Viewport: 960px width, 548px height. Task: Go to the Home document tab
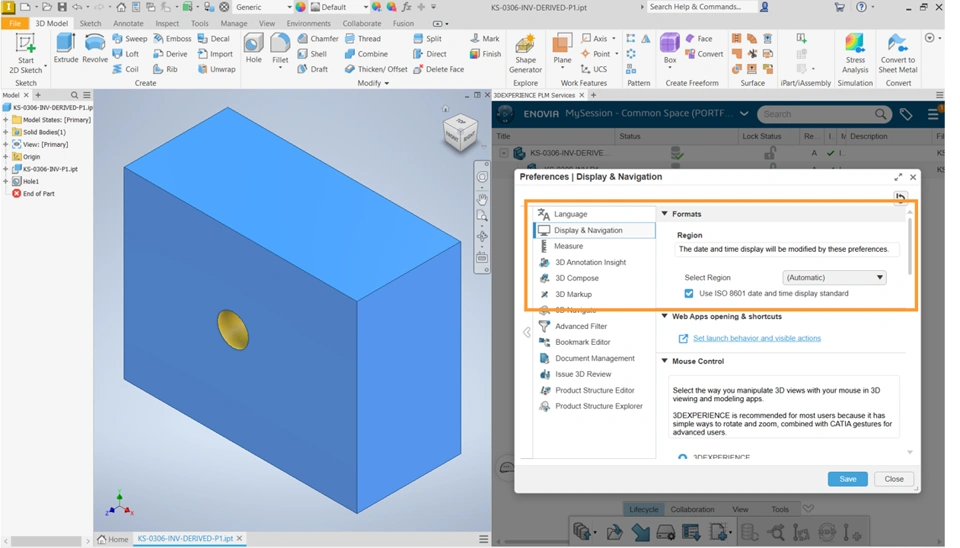(113, 539)
